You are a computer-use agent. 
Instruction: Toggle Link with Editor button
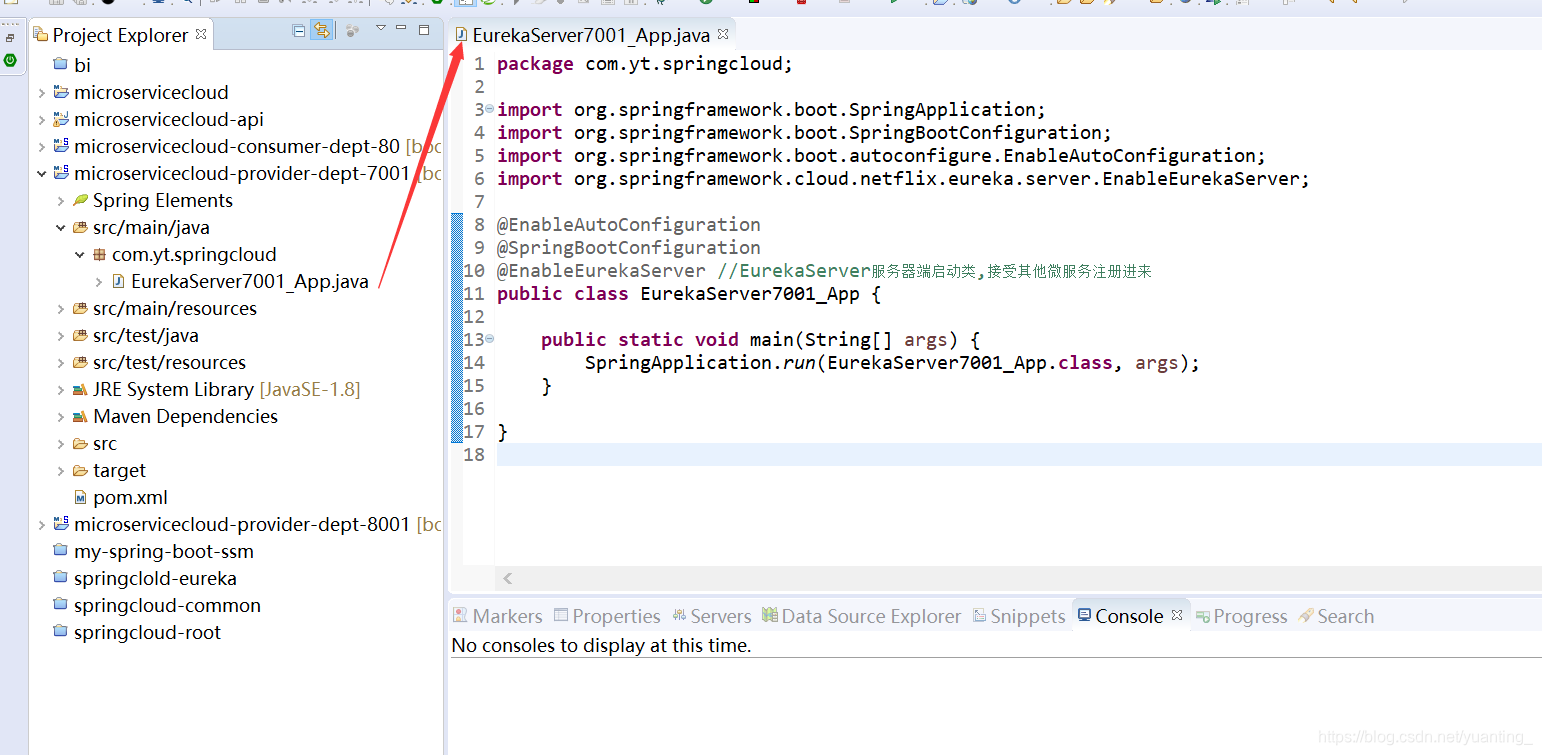coord(321,31)
